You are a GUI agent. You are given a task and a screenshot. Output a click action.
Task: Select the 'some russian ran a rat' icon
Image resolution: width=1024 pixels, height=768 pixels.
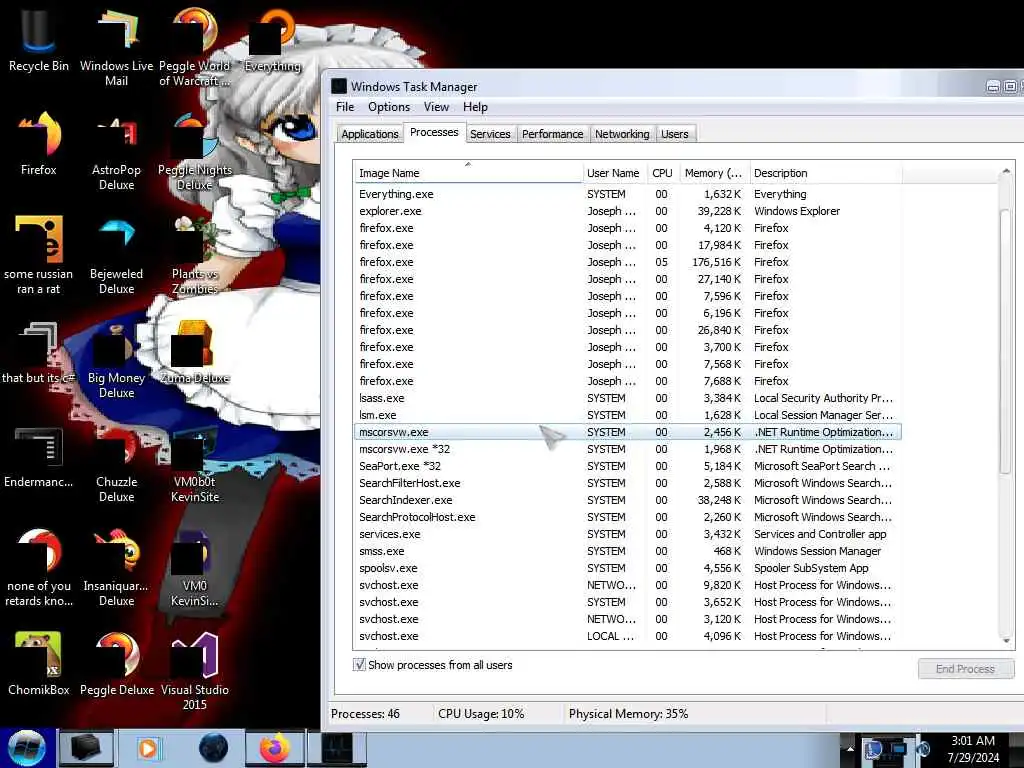point(38,255)
